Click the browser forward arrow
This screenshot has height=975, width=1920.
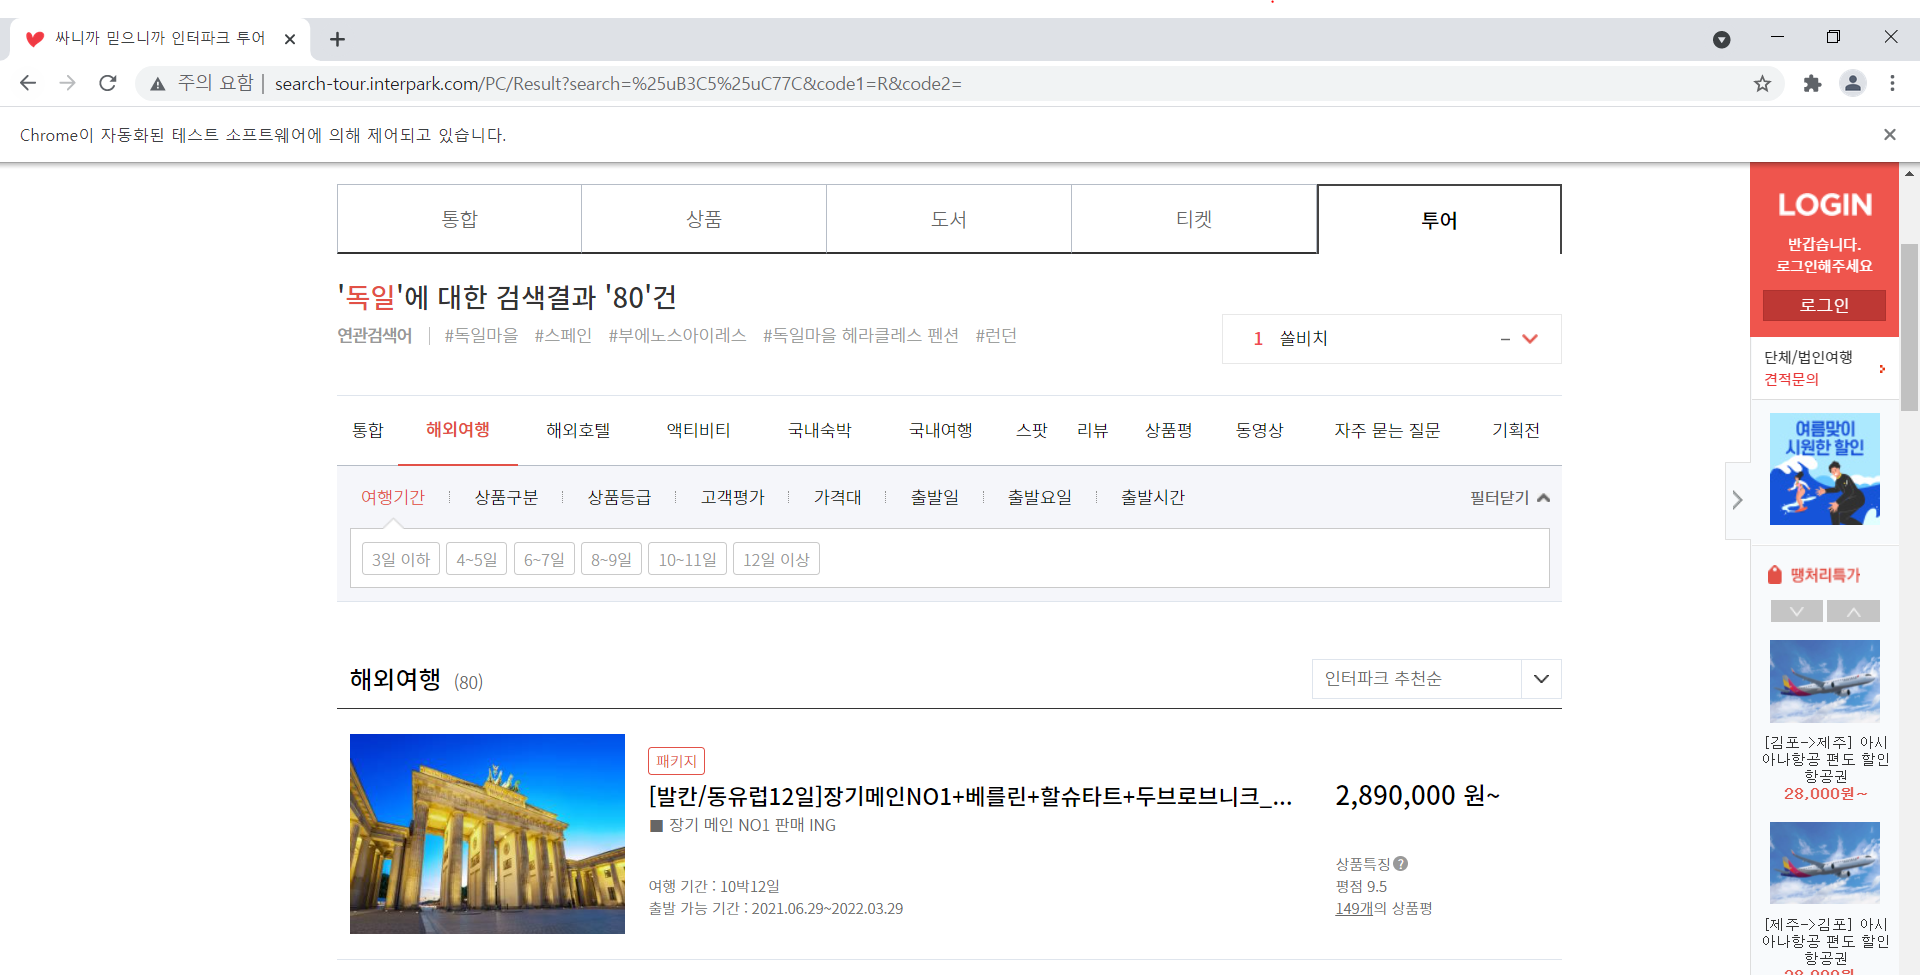(68, 83)
